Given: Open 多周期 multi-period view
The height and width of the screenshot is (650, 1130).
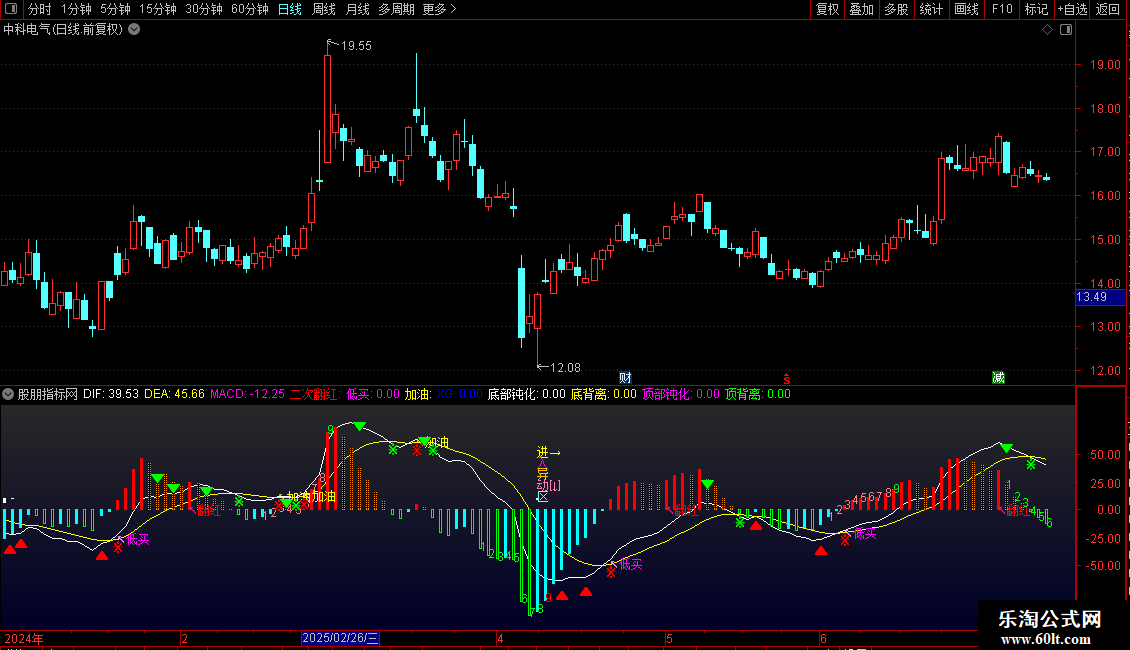Looking at the screenshot, I should [396, 9].
